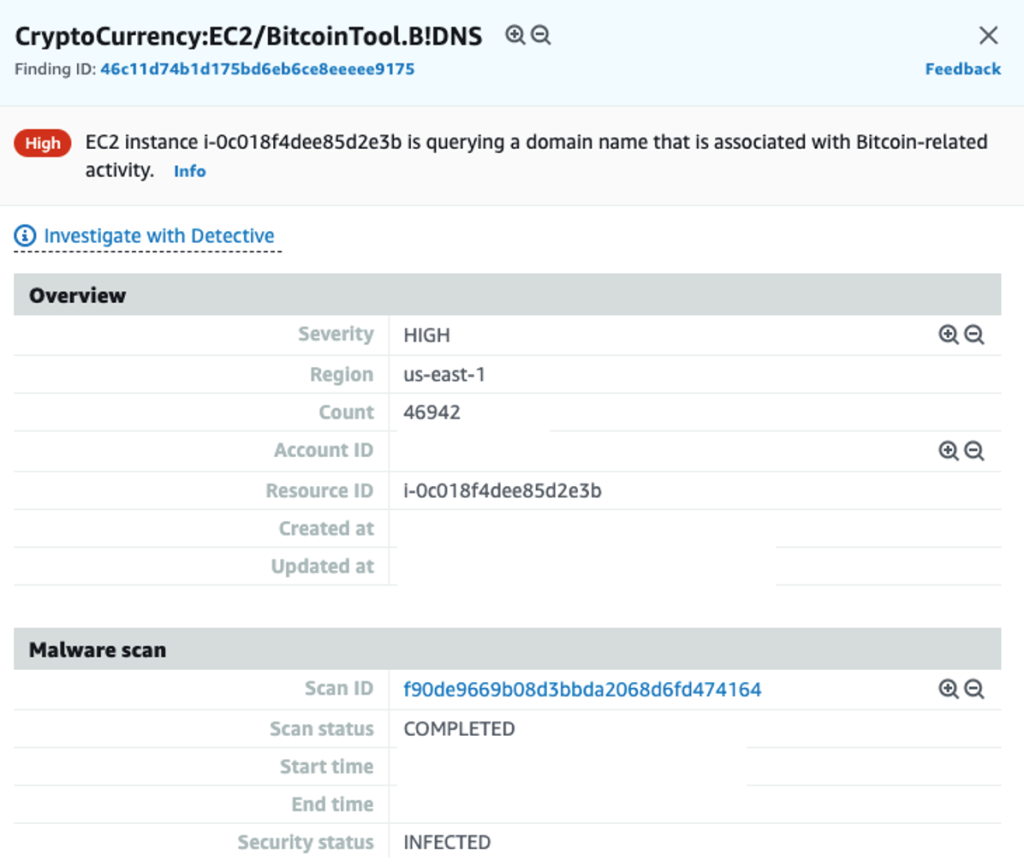This screenshot has width=1024, height=866.
Task: Select the Count value 46942
Action: click(x=430, y=412)
